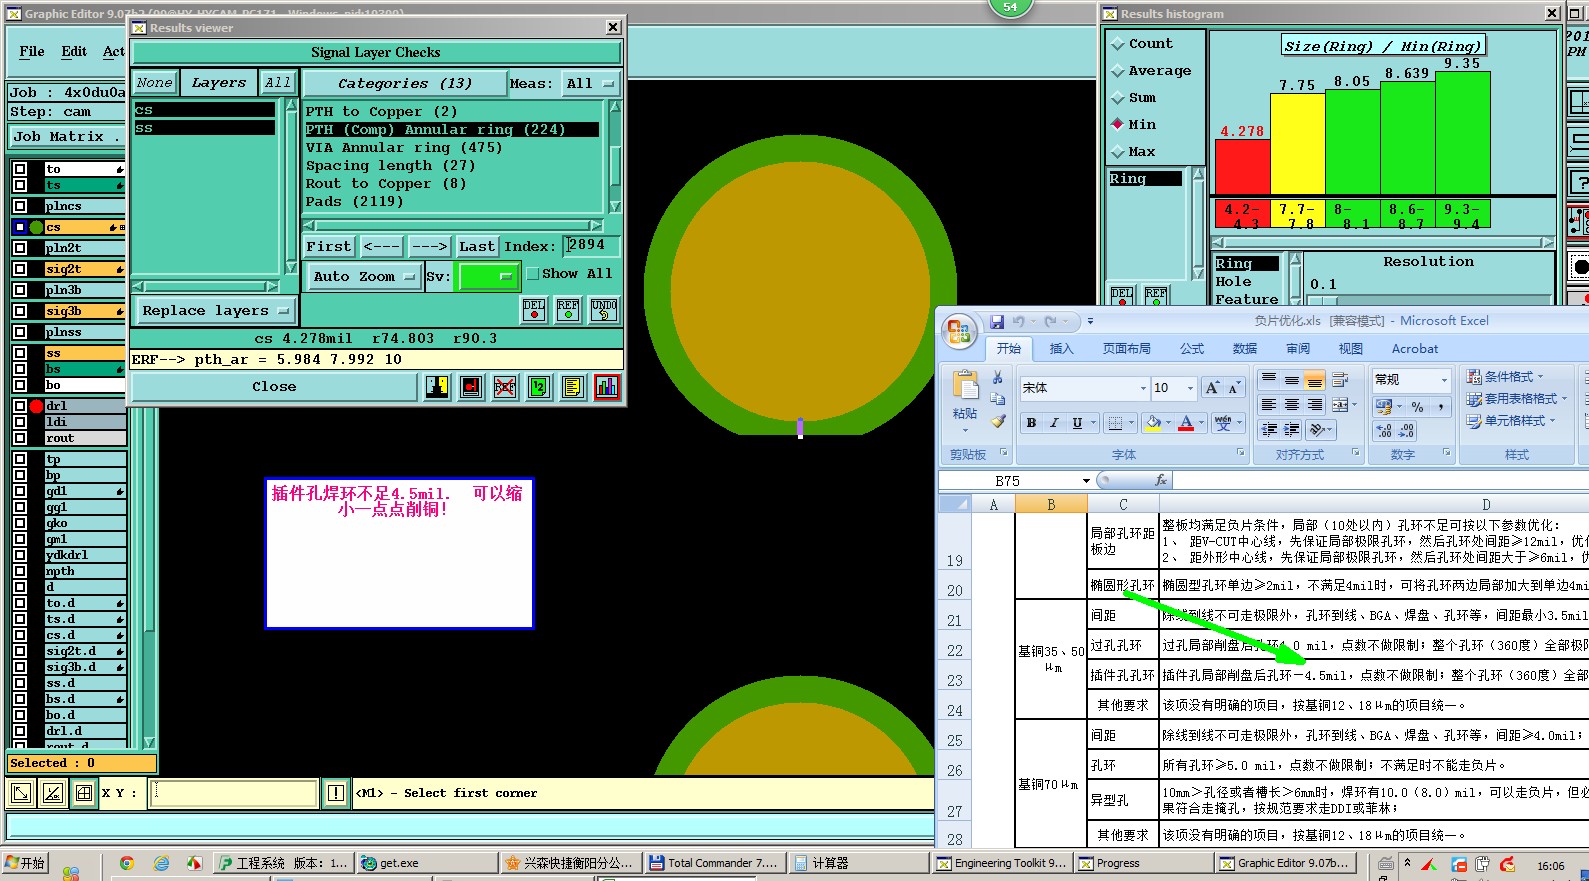
Task: Select the Average radio option
Action: point(1118,71)
